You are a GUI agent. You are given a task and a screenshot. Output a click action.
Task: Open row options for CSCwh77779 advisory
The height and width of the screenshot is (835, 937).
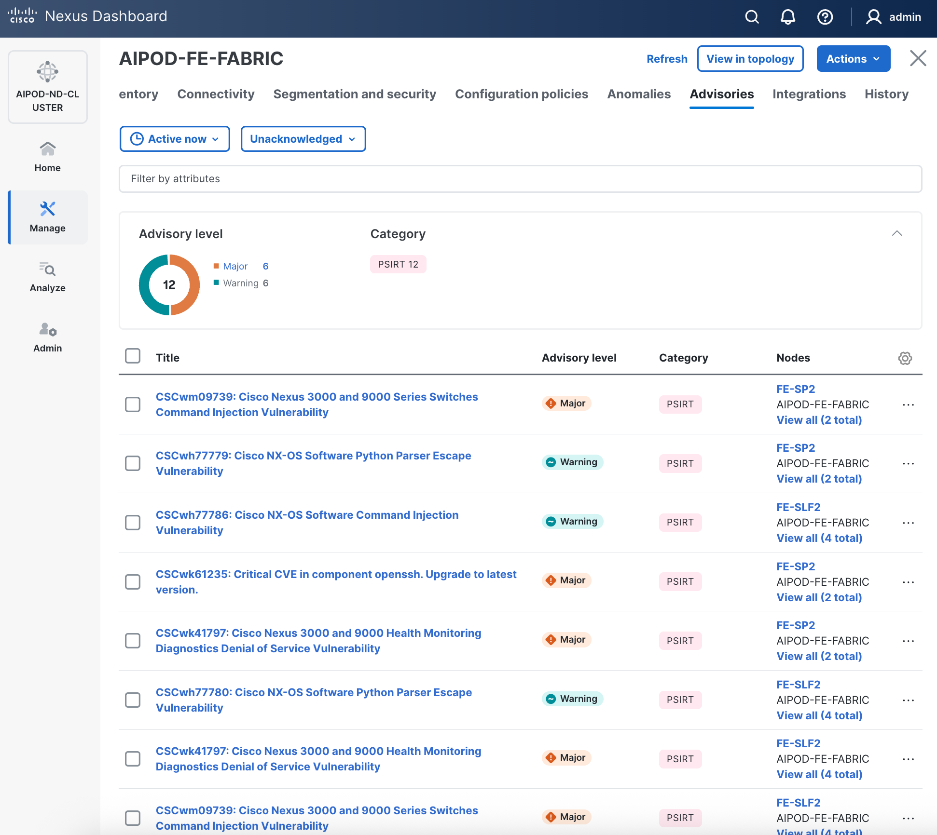tap(908, 463)
